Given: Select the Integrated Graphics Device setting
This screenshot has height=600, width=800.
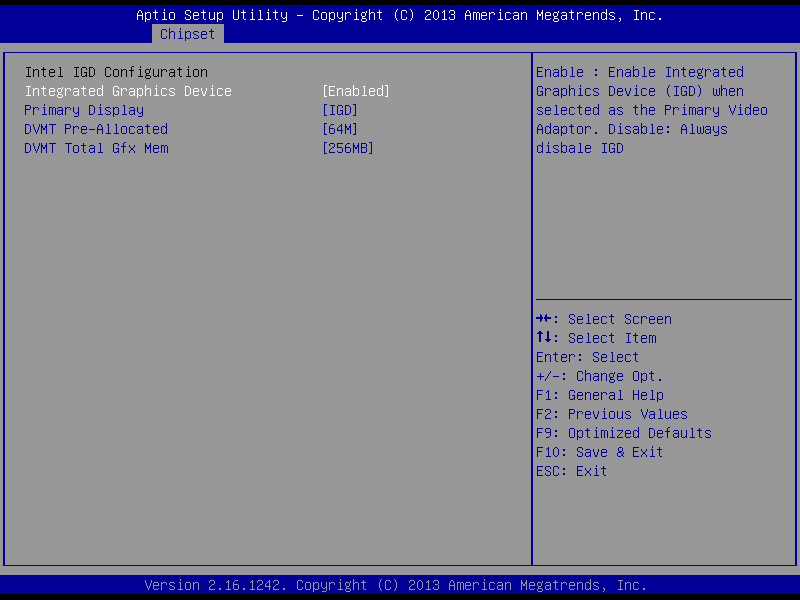Looking at the screenshot, I should [x=128, y=91].
